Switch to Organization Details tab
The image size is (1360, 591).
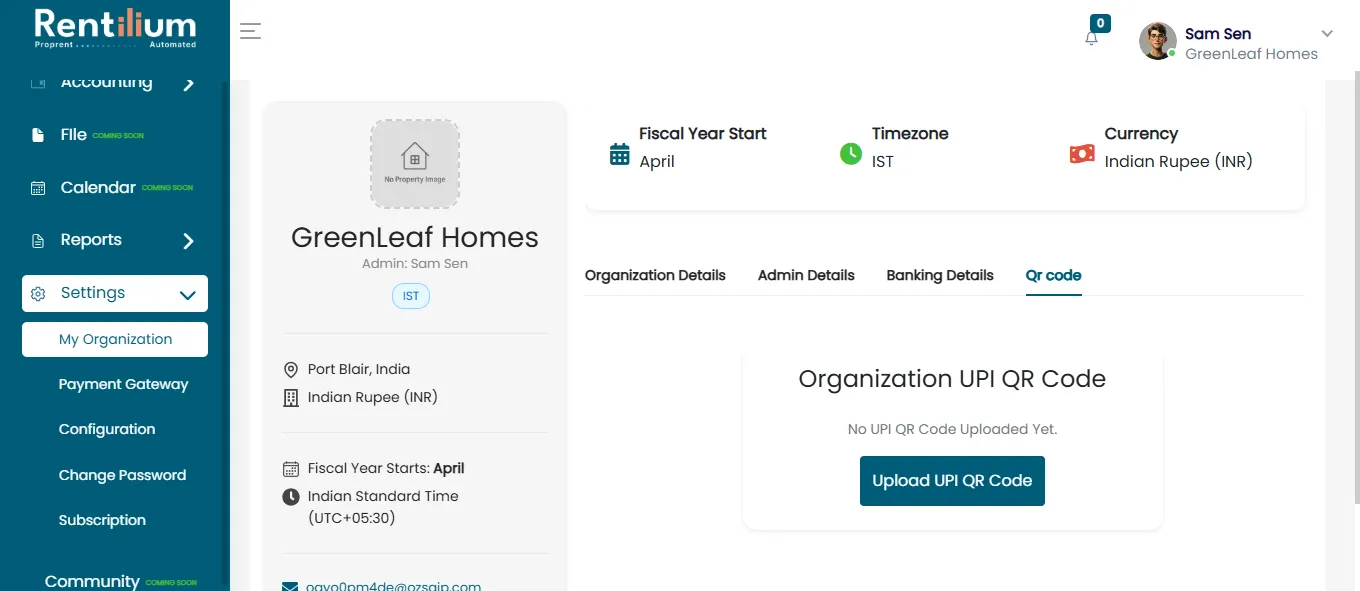coord(655,275)
